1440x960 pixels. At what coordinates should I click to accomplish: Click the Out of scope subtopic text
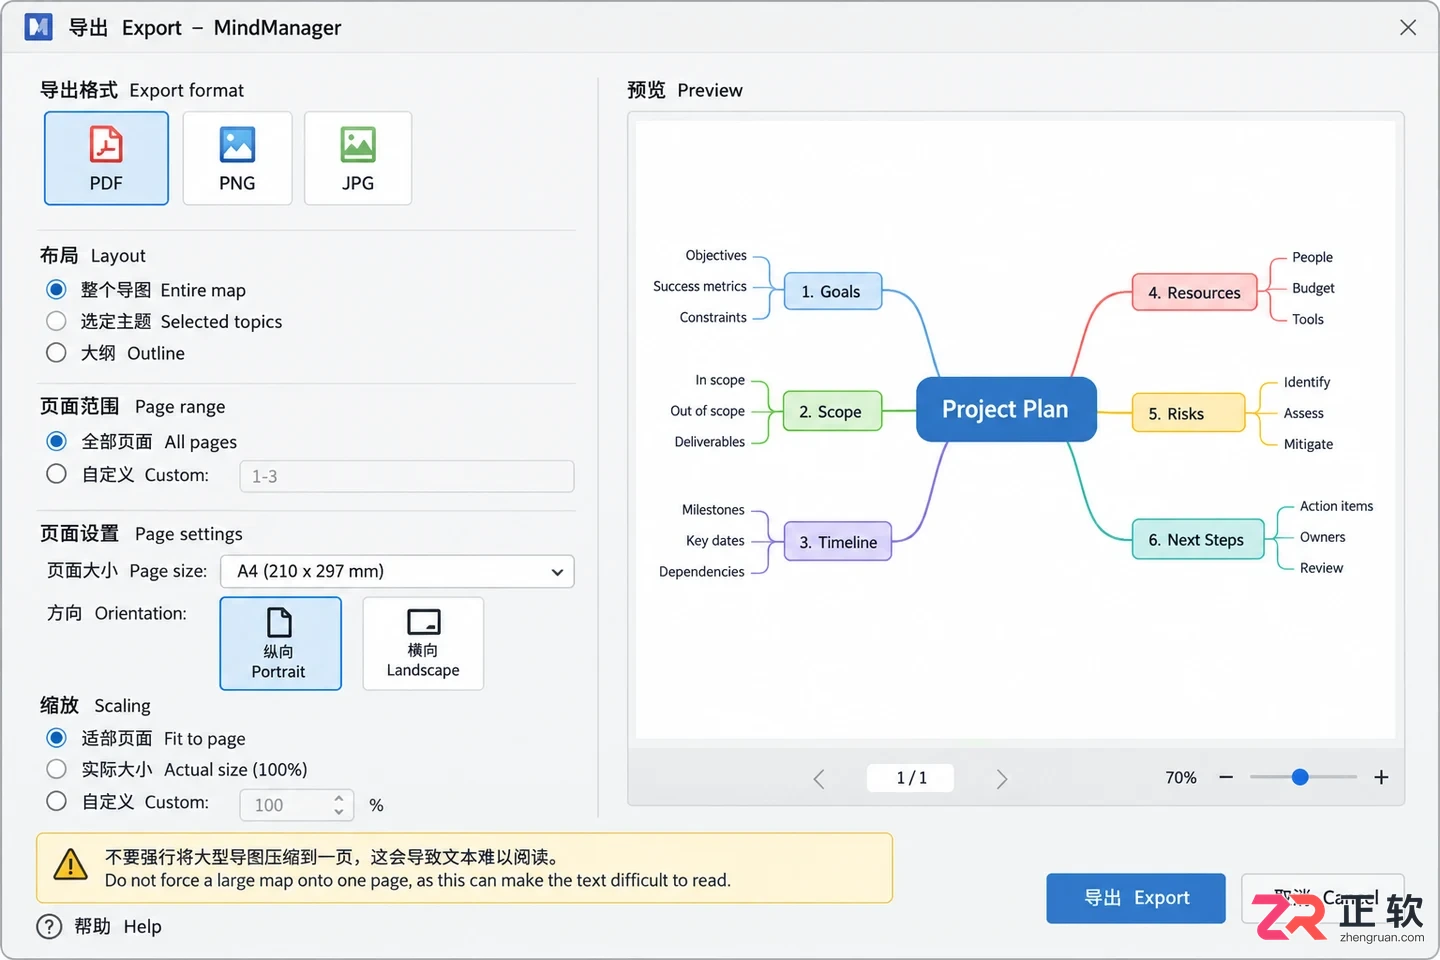[x=708, y=411]
